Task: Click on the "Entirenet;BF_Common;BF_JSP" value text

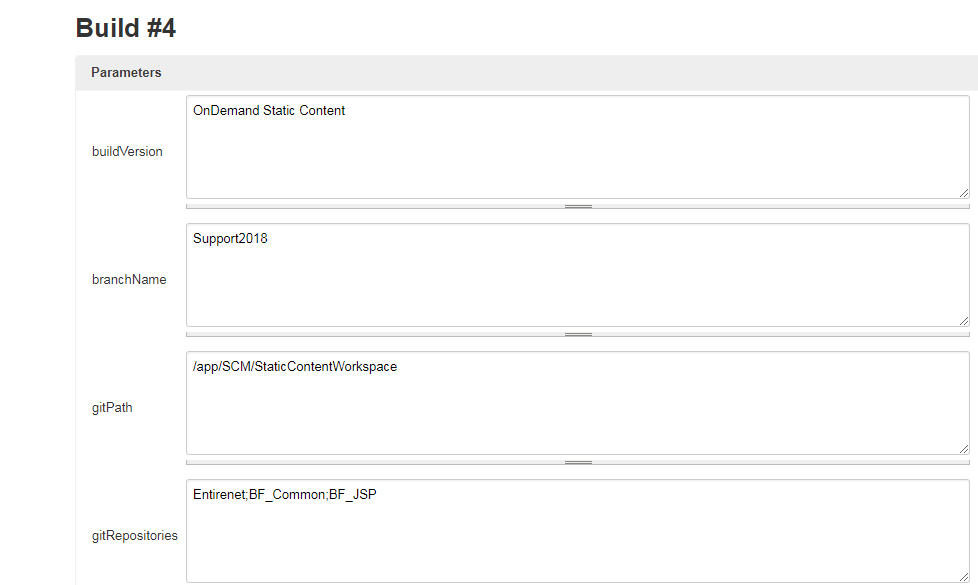Action: point(285,495)
